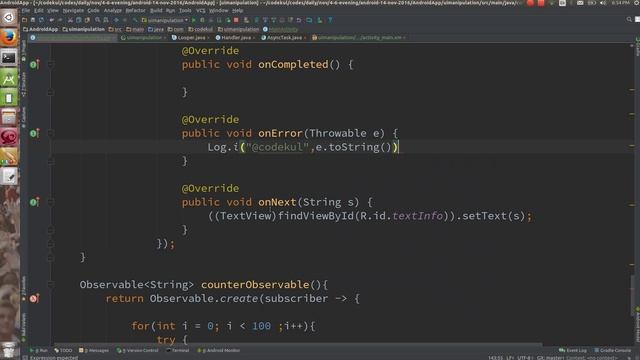Open the Ubuntu dash home button

(x=9, y=17)
